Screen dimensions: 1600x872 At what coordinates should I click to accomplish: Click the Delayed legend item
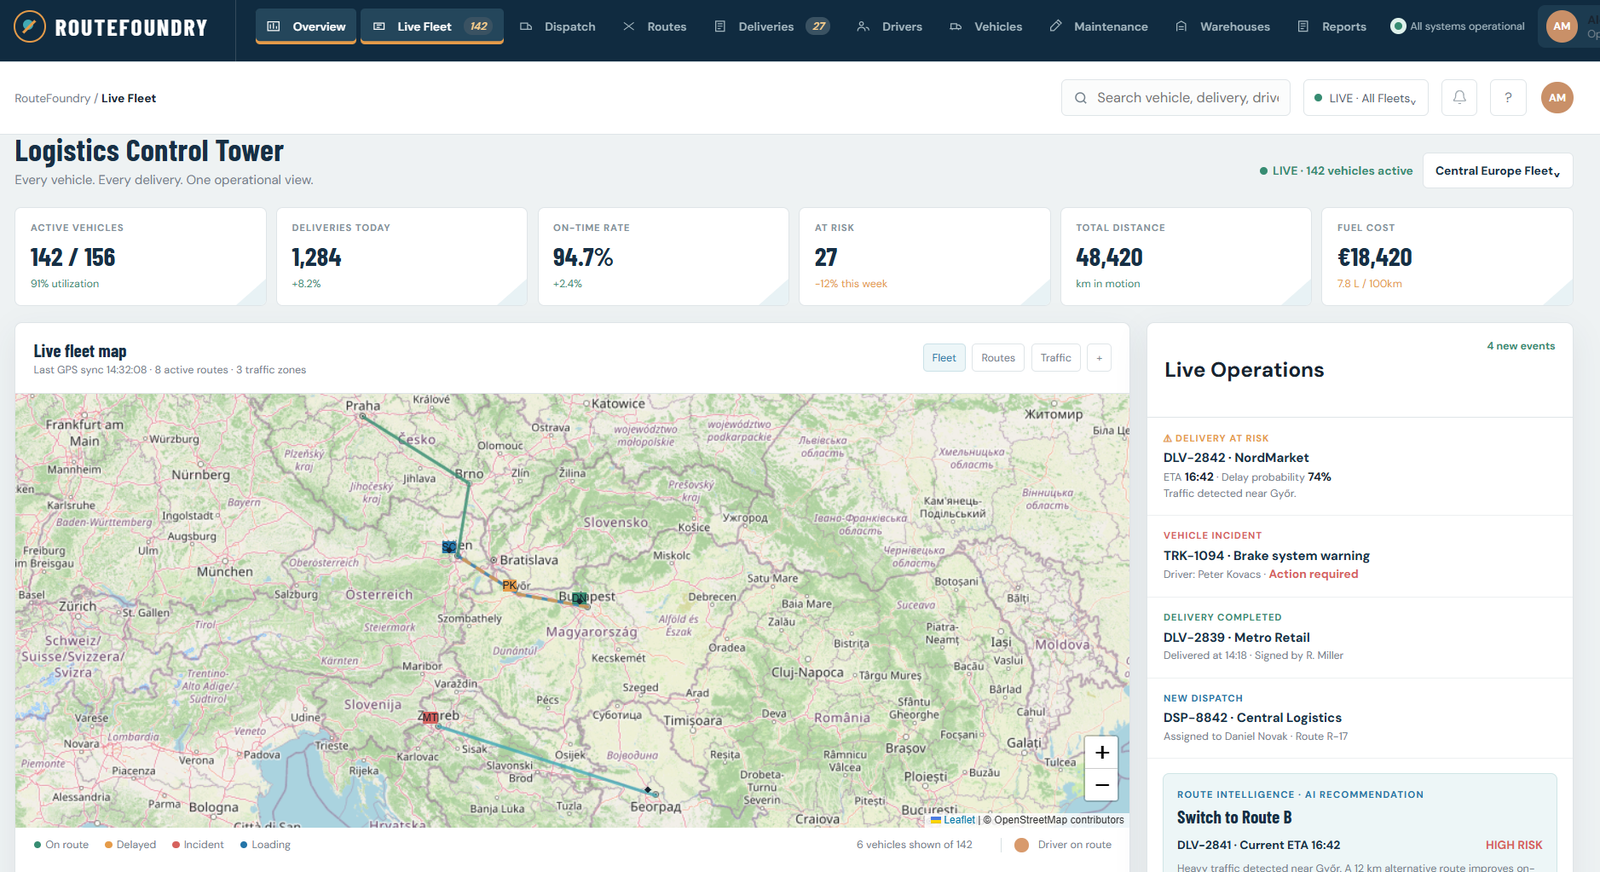tap(130, 845)
